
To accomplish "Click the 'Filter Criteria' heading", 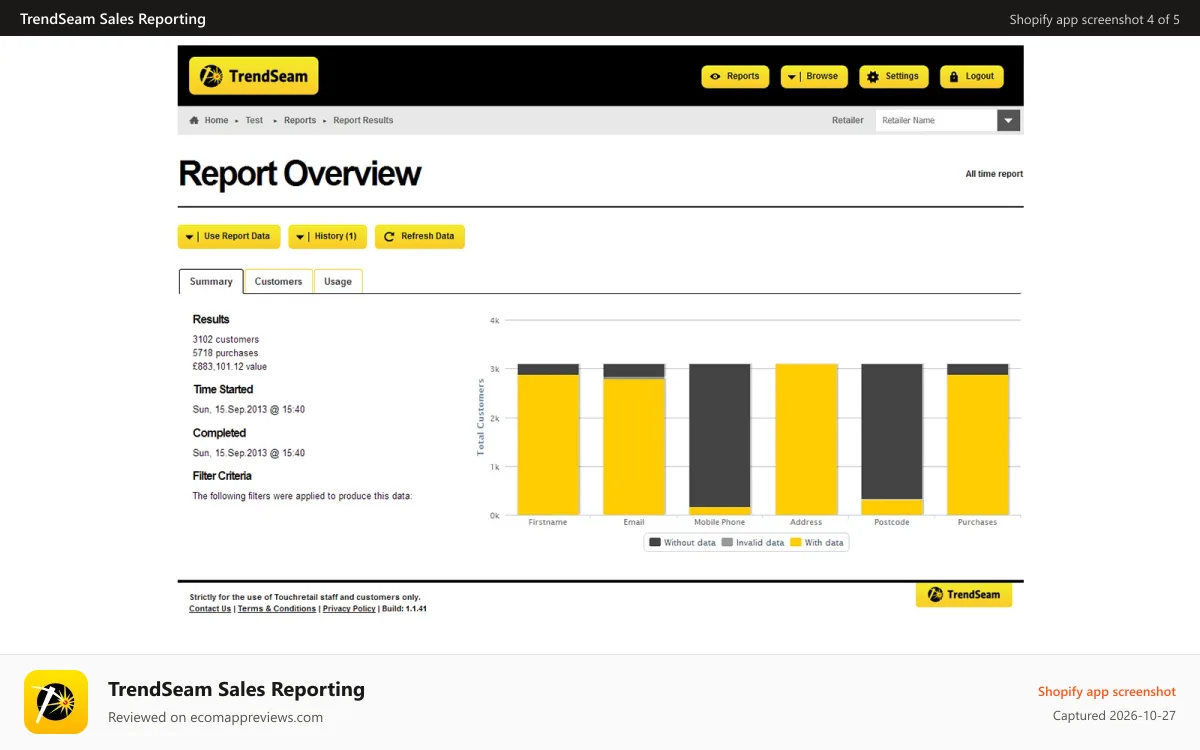I will coord(222,476).
